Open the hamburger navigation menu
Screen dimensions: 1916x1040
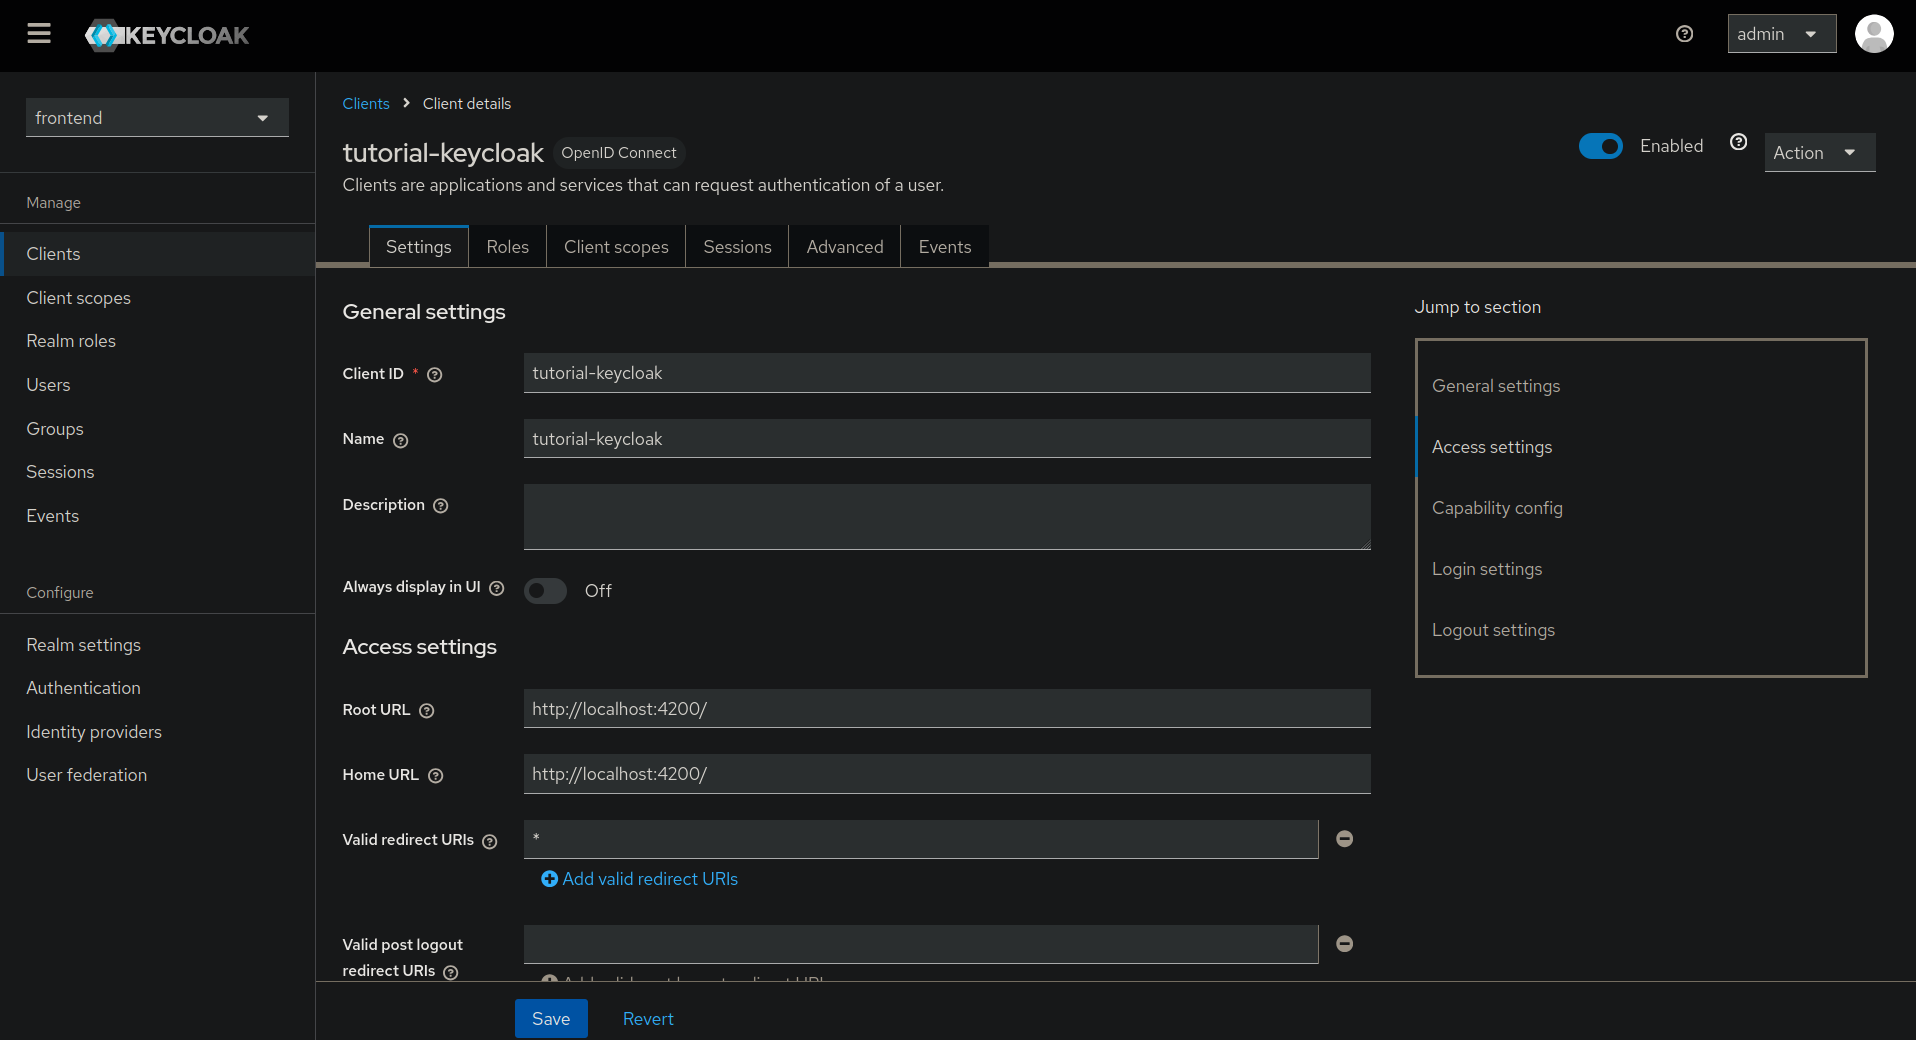click(x=39, y=34)
